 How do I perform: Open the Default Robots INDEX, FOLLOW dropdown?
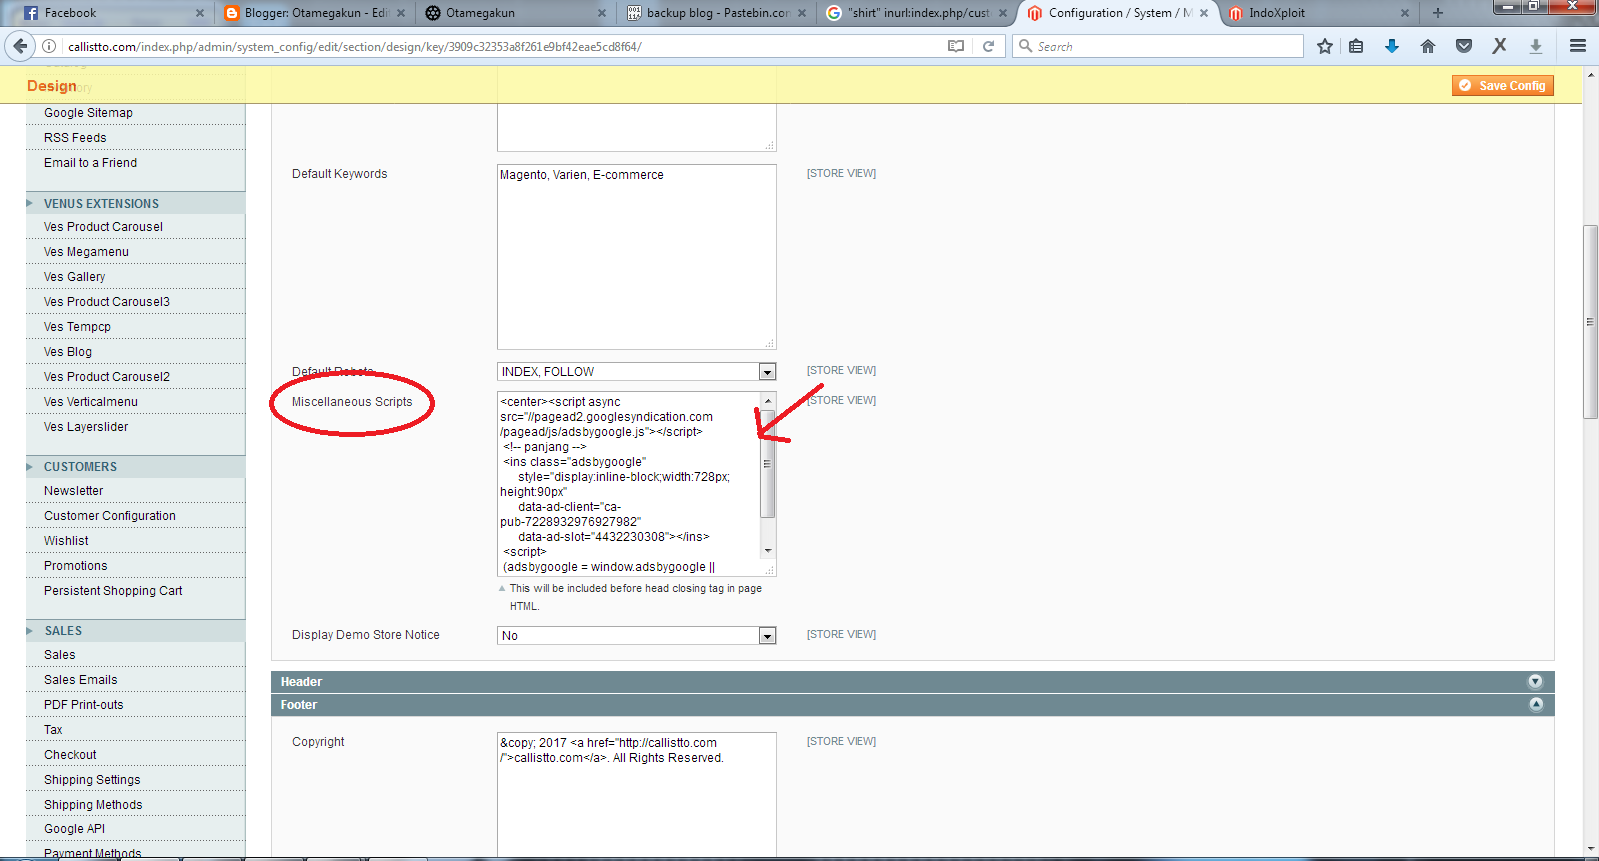(636, 372)
